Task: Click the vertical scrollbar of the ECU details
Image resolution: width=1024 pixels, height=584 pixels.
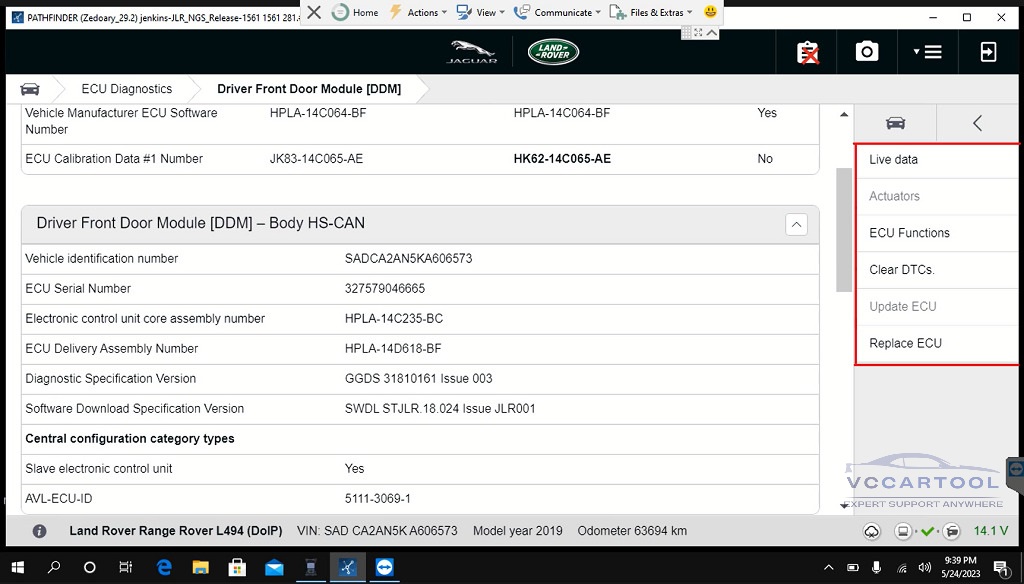Action: [845, 230]
